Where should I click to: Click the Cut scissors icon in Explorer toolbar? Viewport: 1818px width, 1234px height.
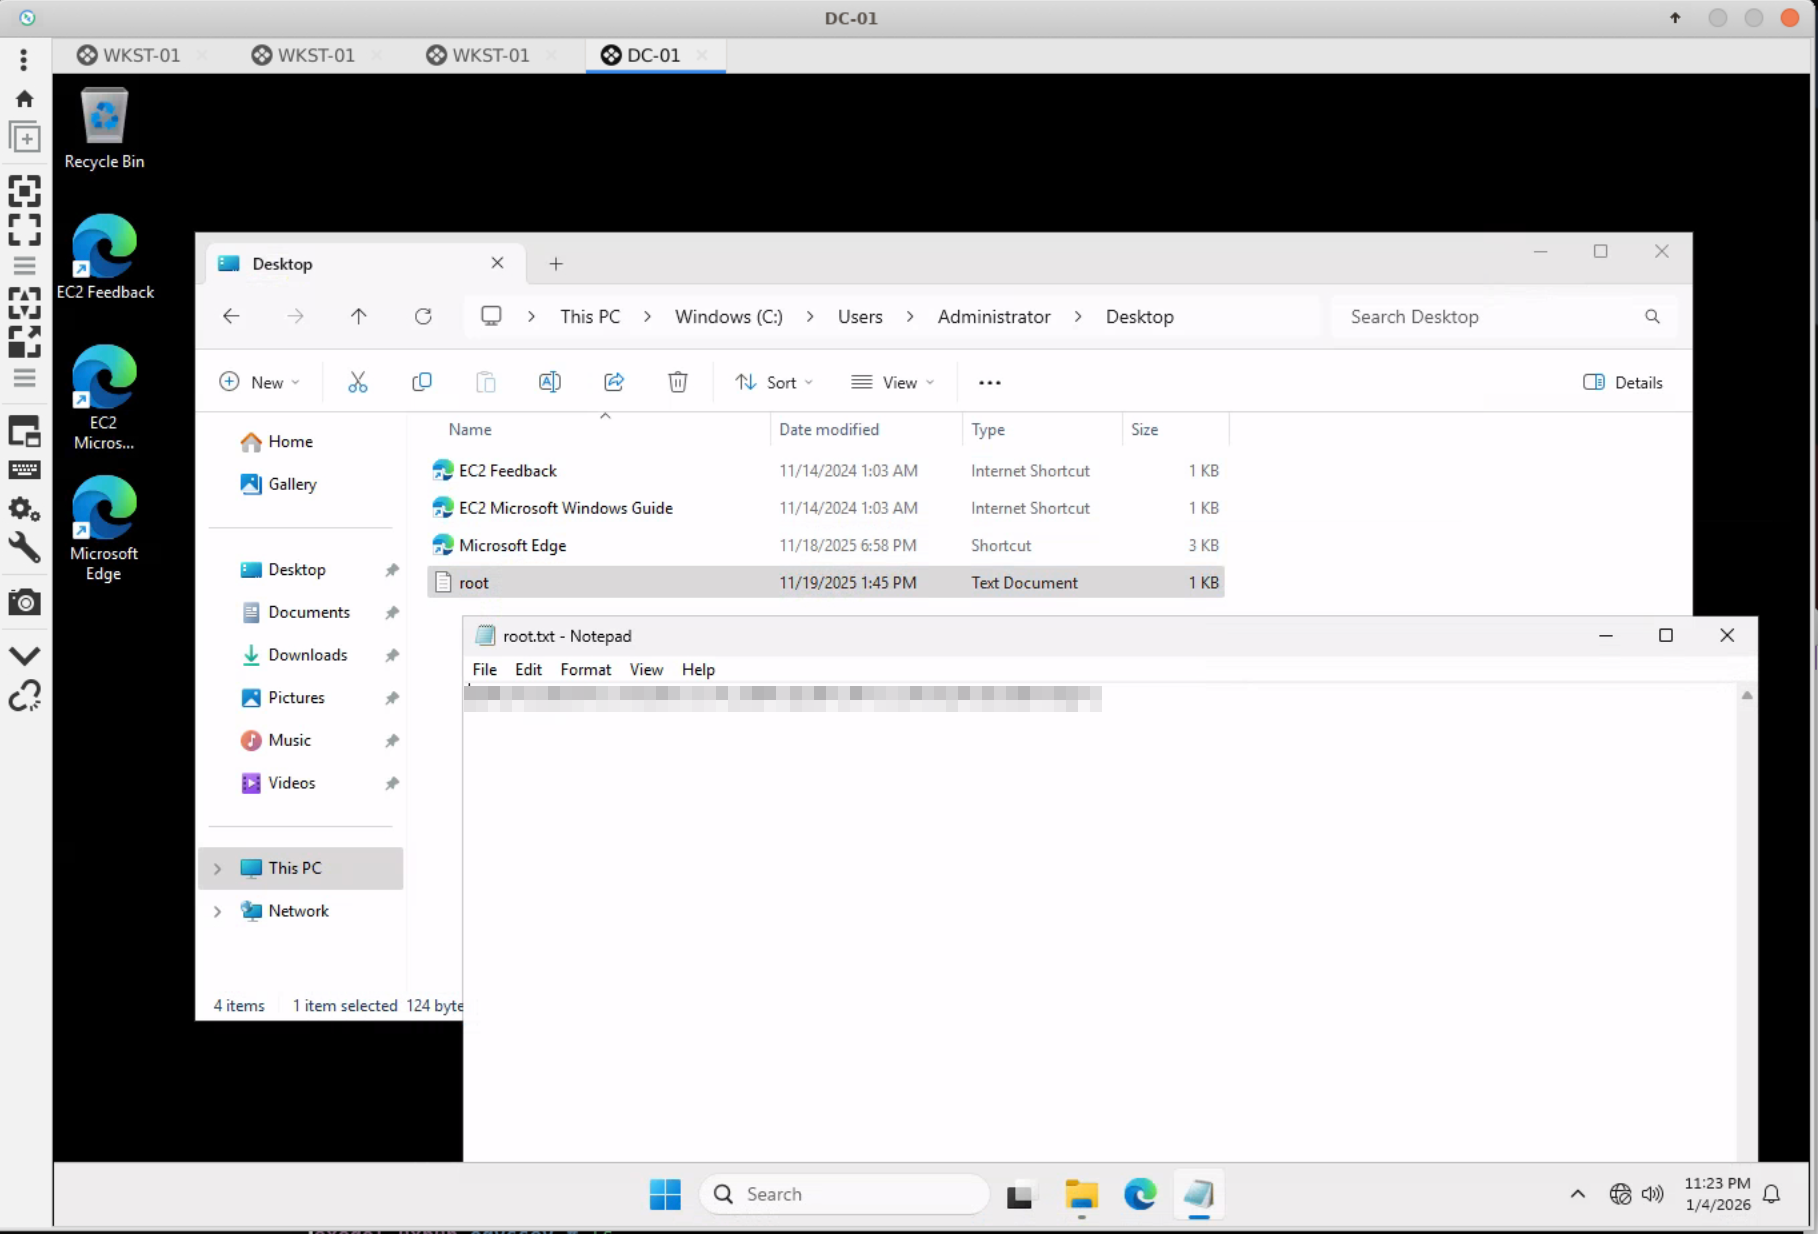357,382
